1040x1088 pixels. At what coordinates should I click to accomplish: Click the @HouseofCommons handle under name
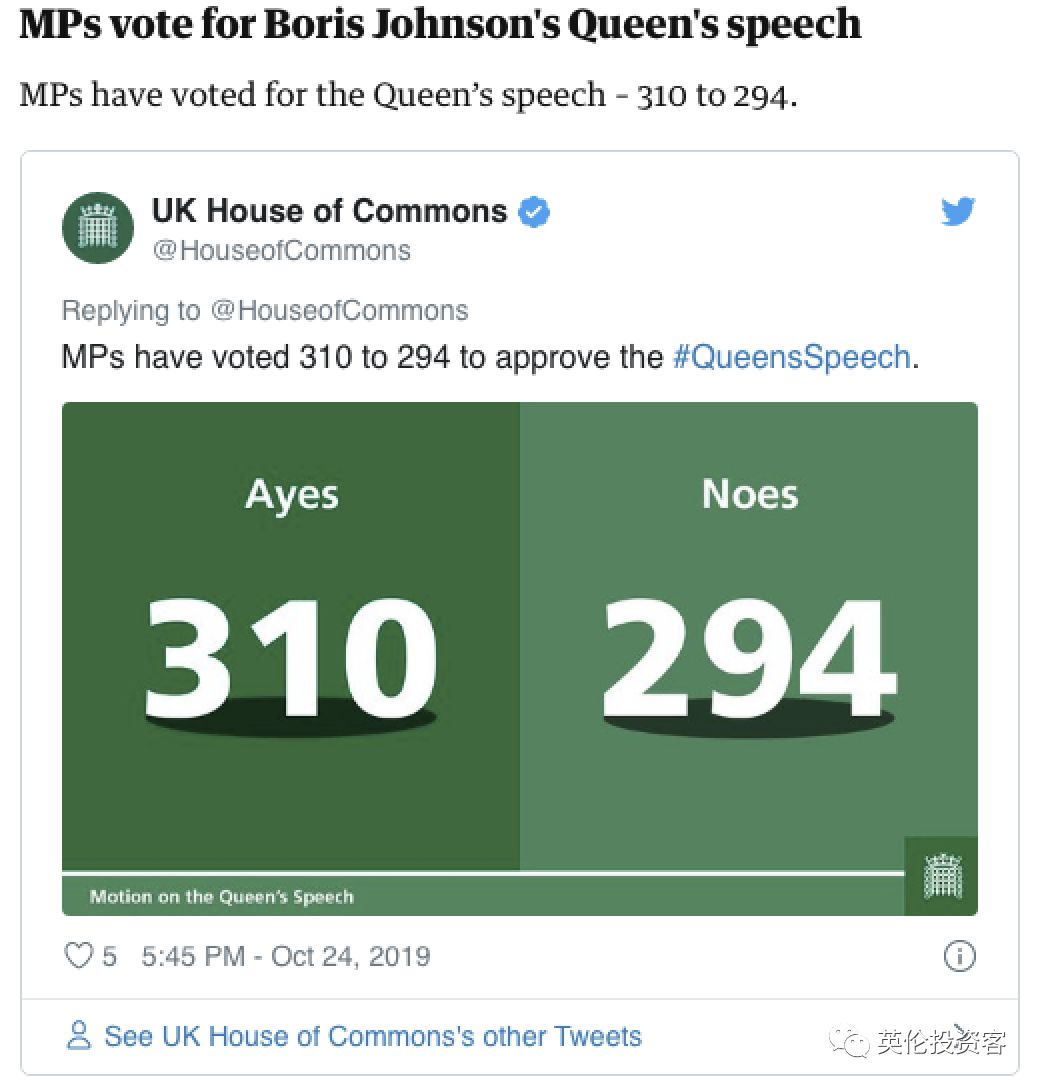(x=282, y=250)
